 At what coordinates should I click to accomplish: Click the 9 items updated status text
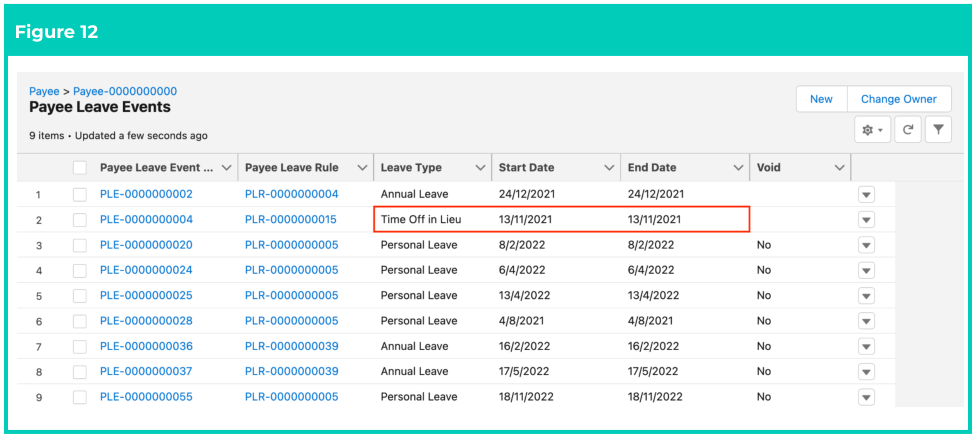click(118, 136)
